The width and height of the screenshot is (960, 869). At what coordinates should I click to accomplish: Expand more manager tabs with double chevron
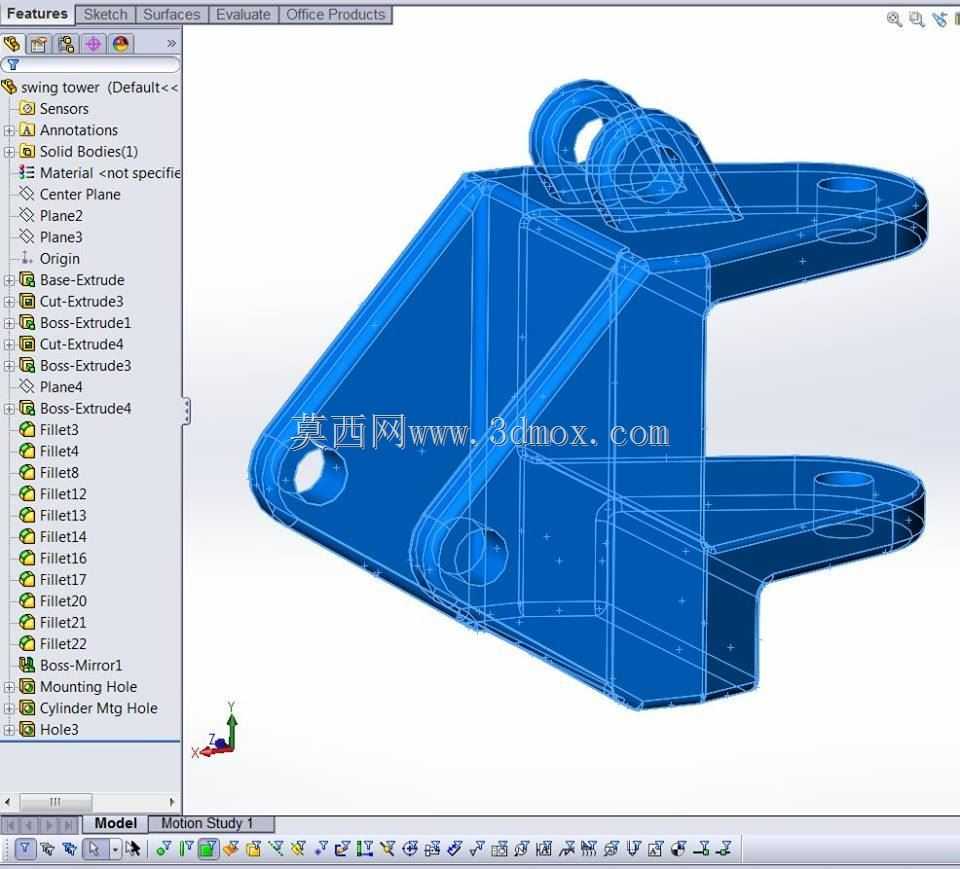coord(171,43)
